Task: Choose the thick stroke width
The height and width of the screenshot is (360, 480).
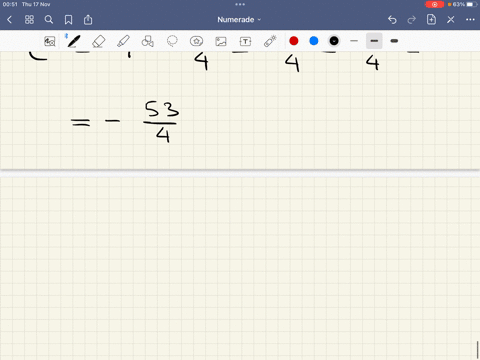Action: point(394,41)
